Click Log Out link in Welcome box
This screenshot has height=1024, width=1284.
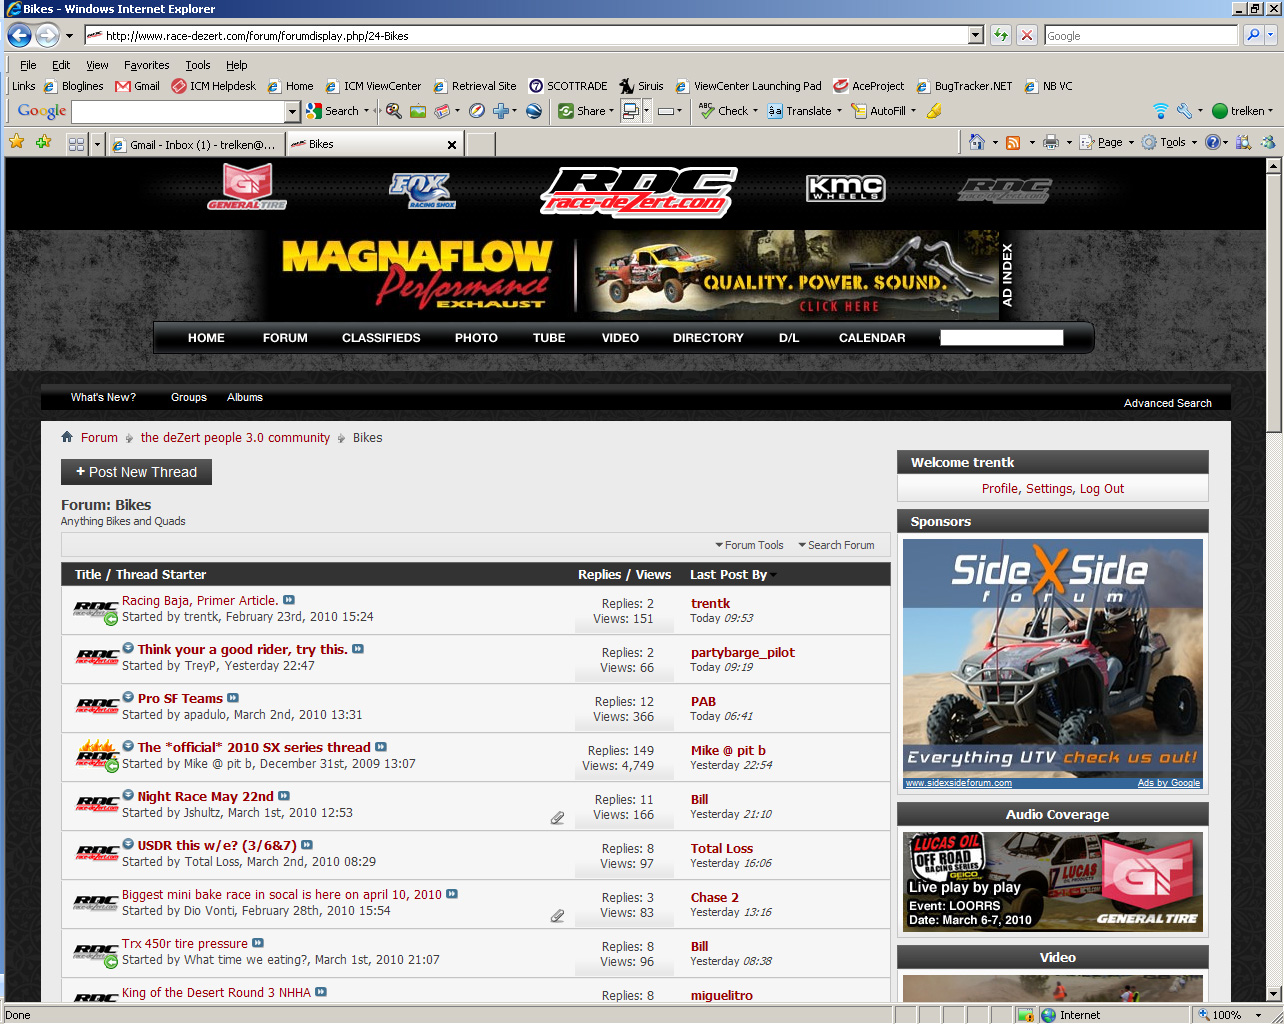1102,489
